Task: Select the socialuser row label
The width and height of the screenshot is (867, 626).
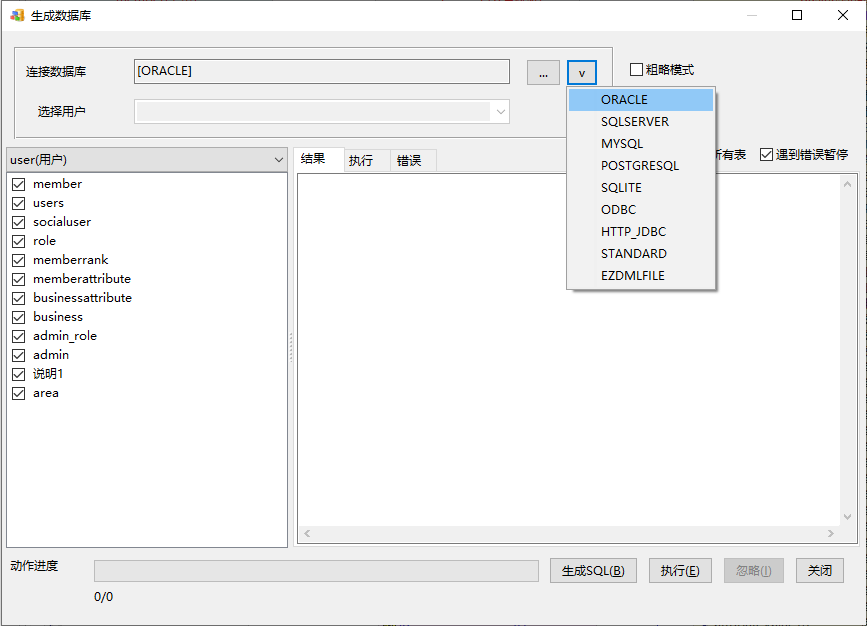Action: (x=62, y=222)
